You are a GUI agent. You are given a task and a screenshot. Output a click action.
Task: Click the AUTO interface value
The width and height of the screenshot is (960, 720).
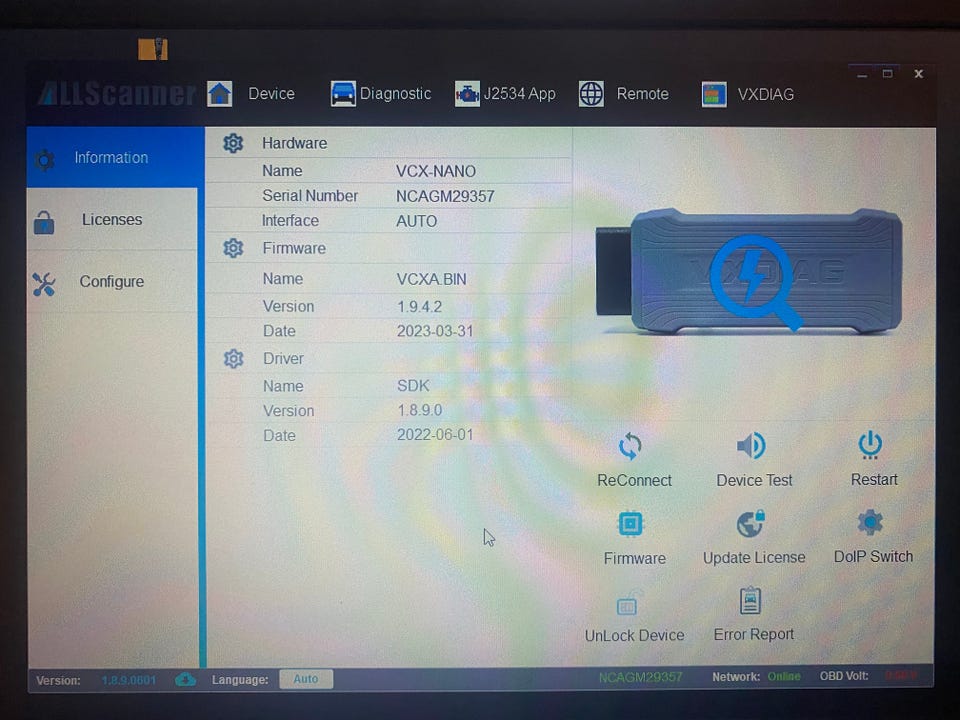click(x=416, y=221)
